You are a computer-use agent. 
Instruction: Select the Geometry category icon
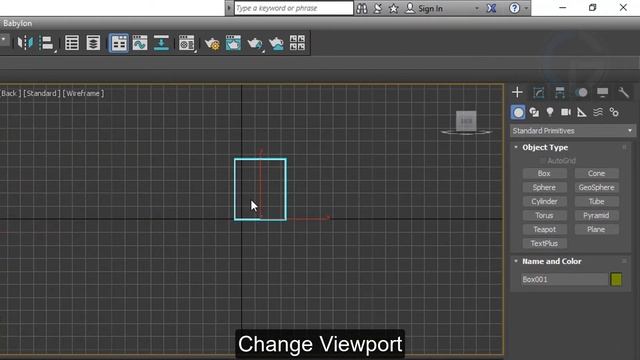click(518, 112)
